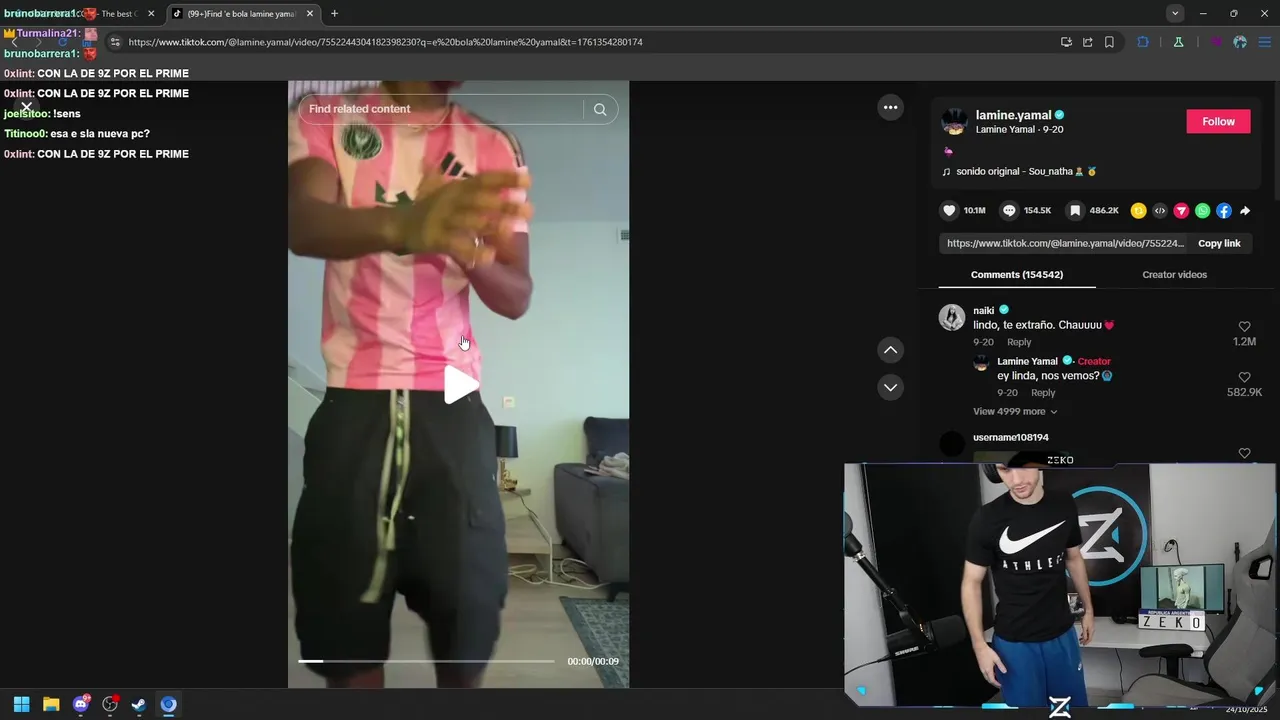This screenshot has width=1280, height=720.
Task: Open the three-dot more options menu
Action: [890, 107]
